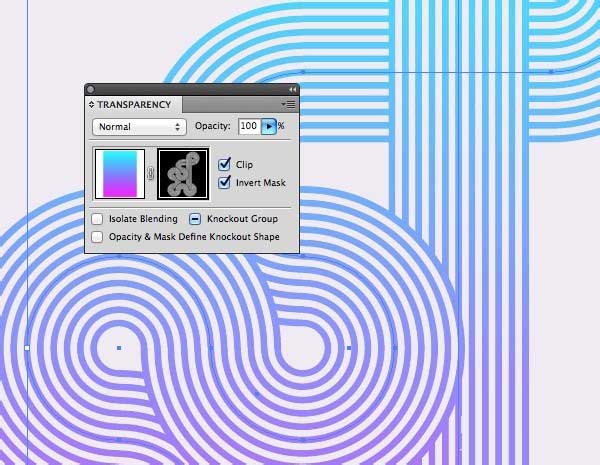The width and height of the screenshot is (600, 465).
Task: Enable Isolate Blending checkbox
Action: coord(97,219)
